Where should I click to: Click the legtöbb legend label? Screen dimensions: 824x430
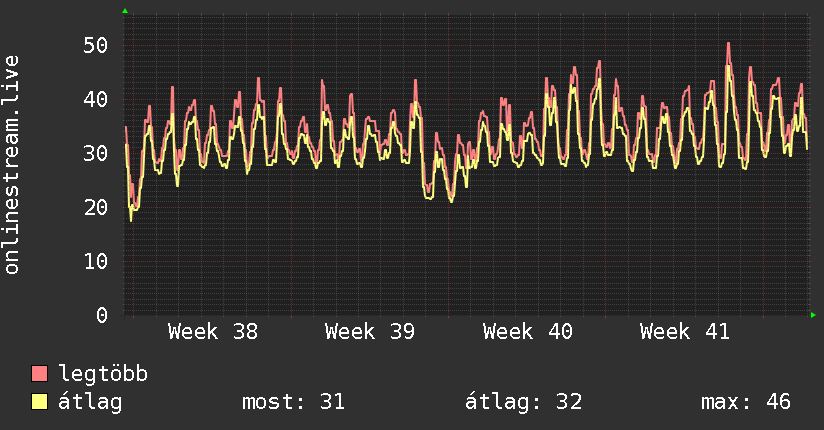[103, 374]
